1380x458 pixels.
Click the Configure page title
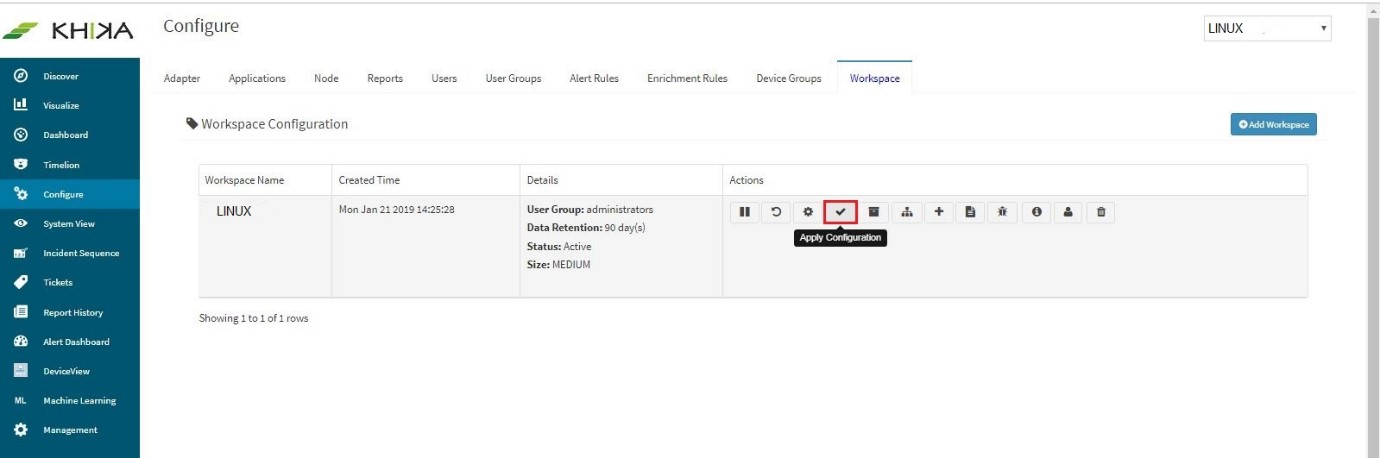pyautogui.click(x=201, y=25)
